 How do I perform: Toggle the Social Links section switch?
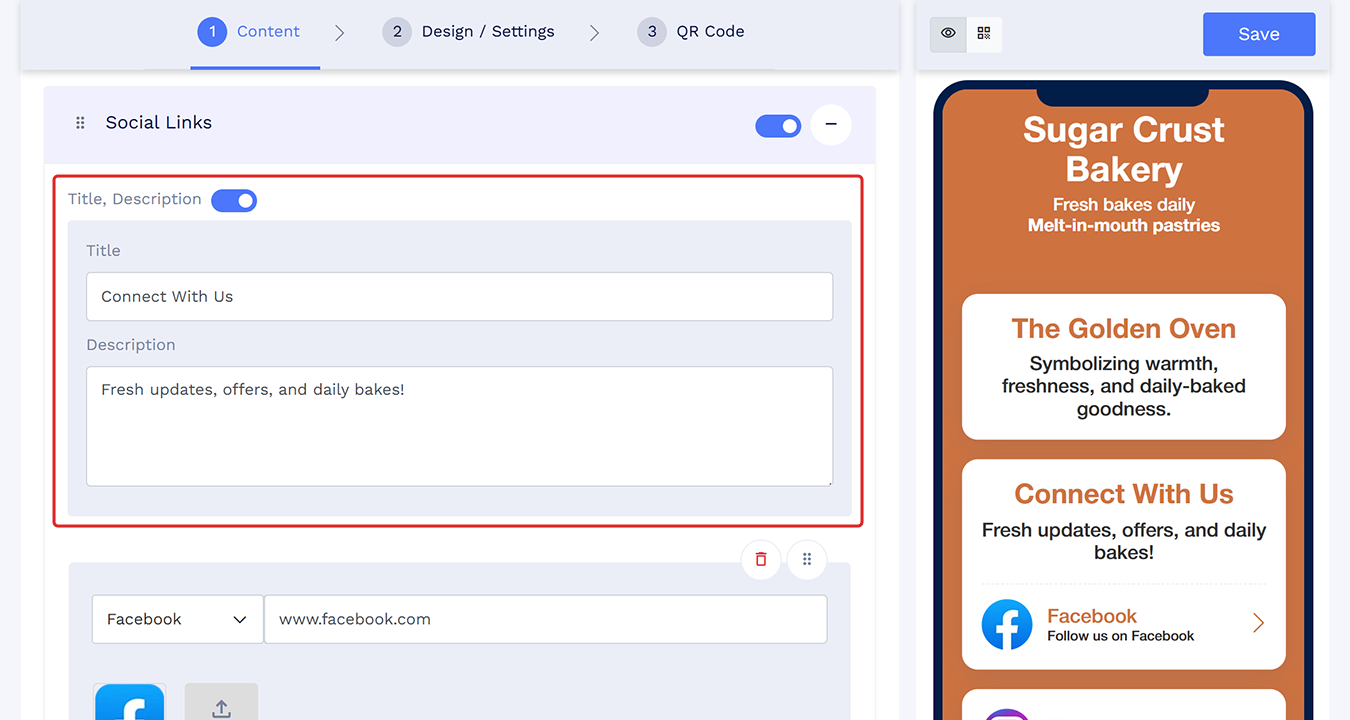pos(778,126)
